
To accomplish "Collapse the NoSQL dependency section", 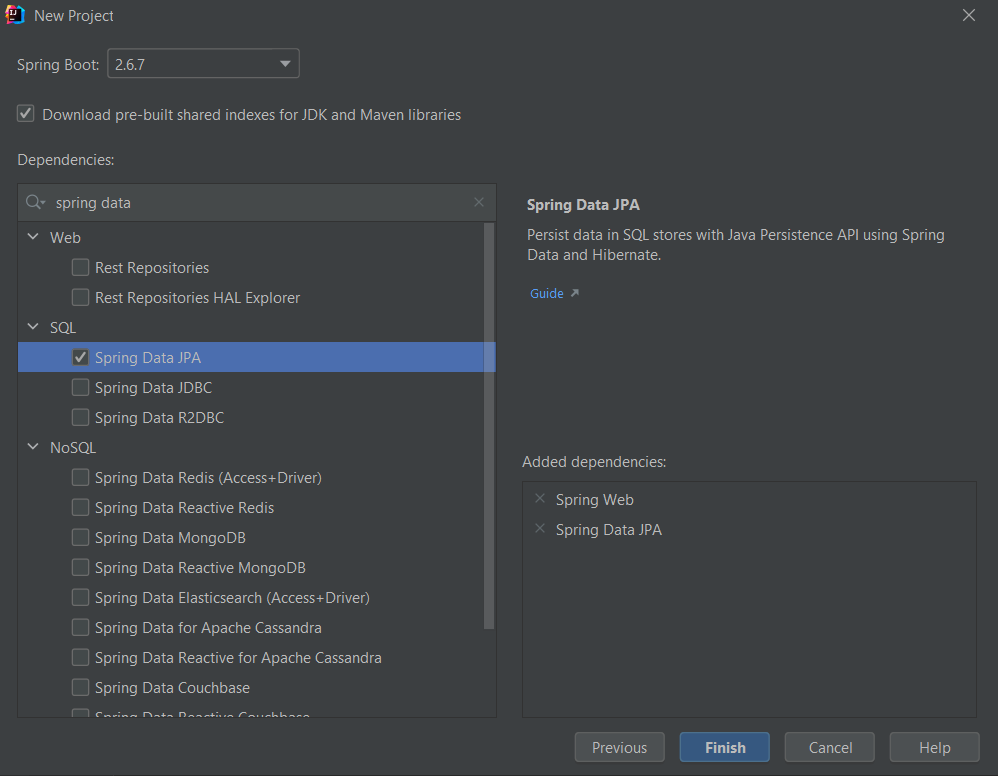I will (x=33, y=447).
